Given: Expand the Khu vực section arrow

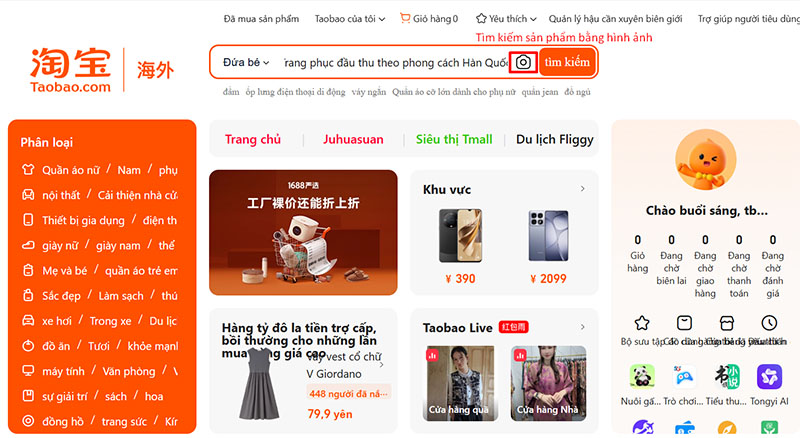Looking at the screenshot, I should pos(583,189).
